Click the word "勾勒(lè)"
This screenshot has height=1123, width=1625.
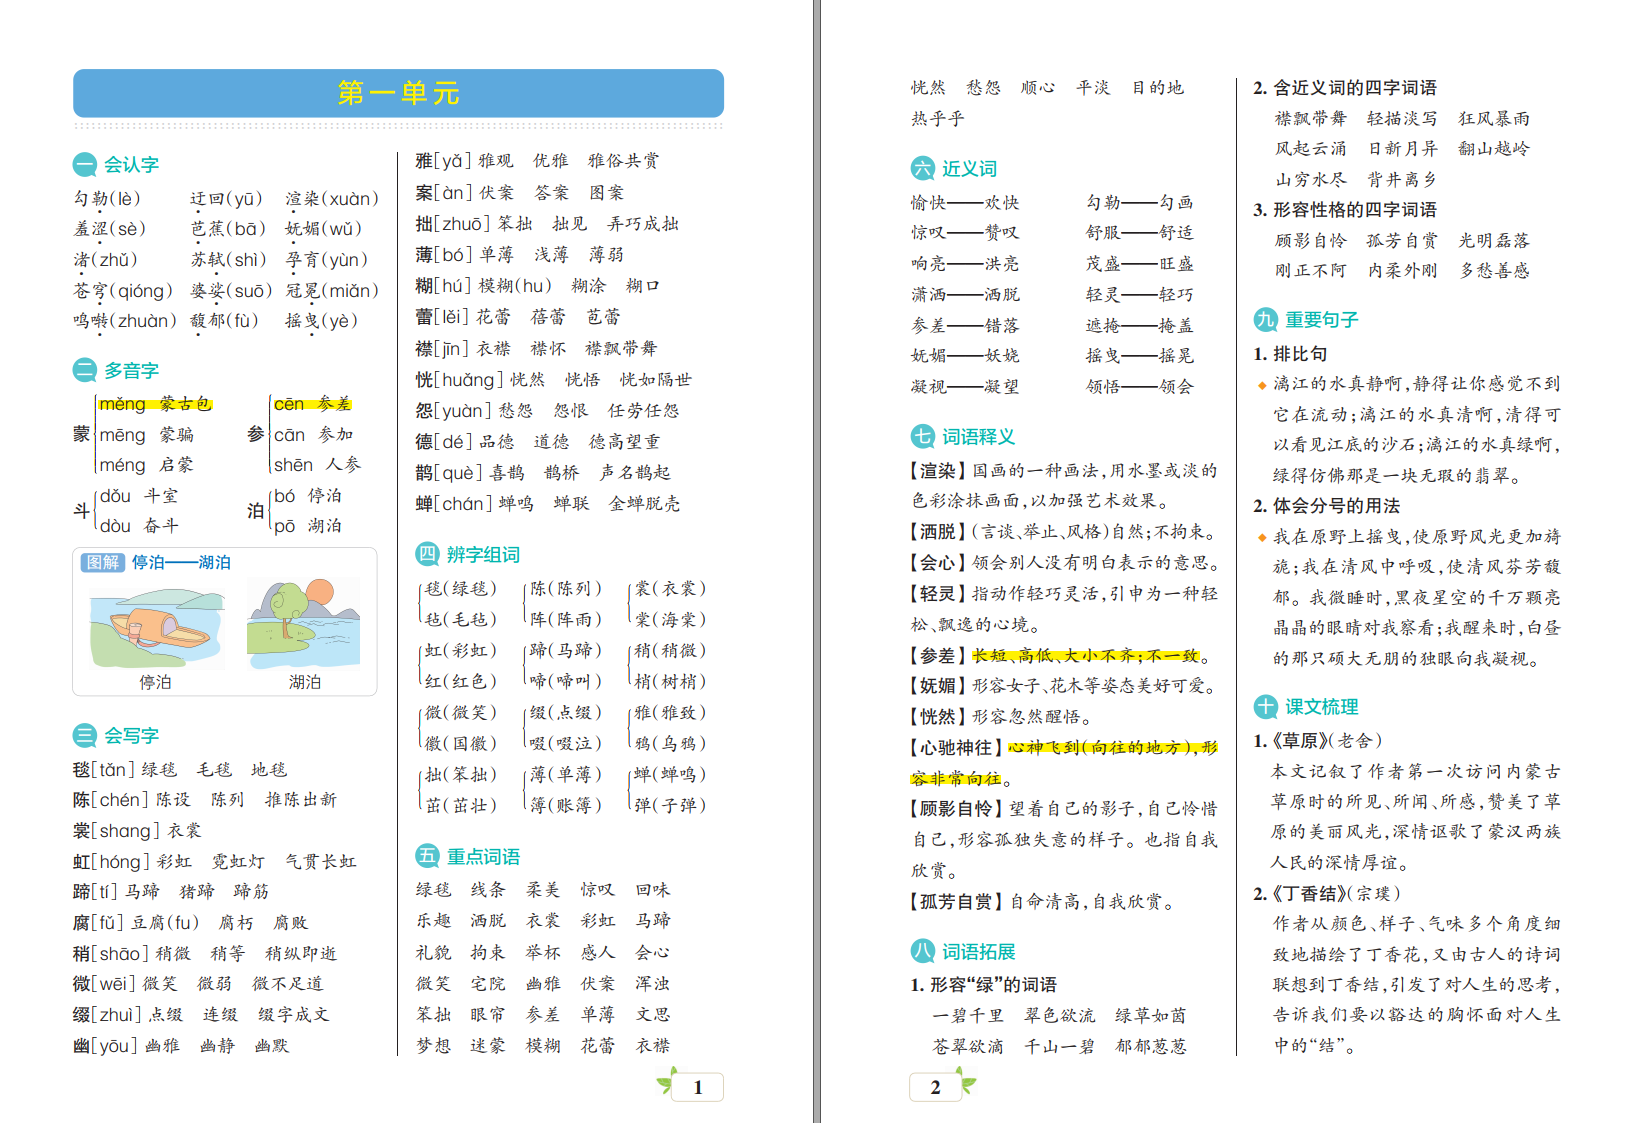[107, 199]
